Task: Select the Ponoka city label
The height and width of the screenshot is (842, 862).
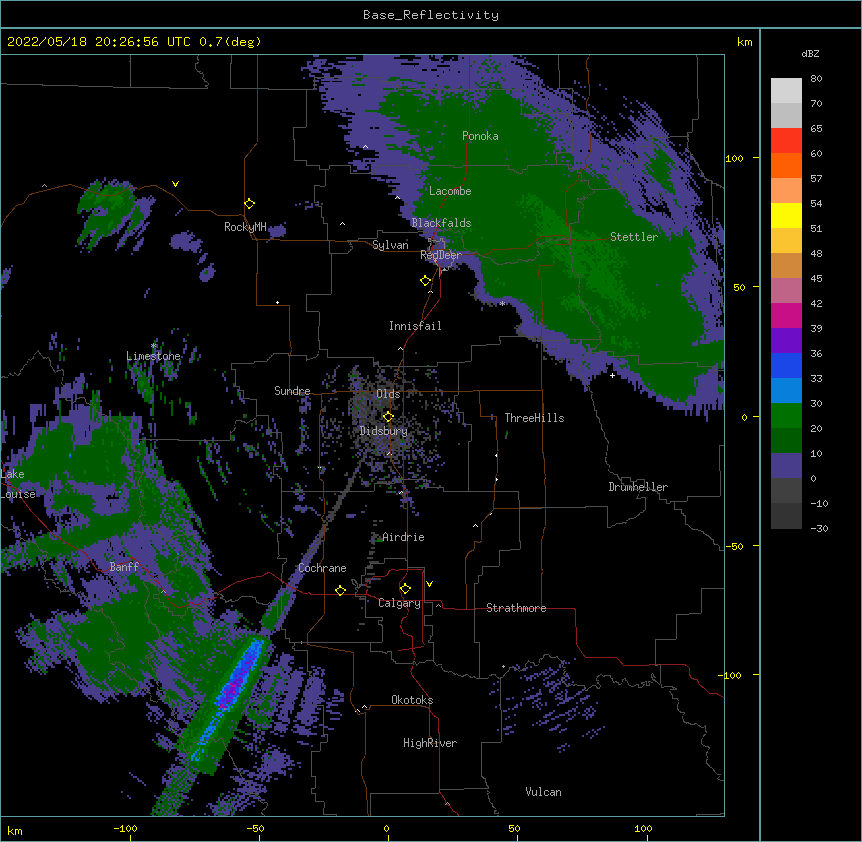Action: 480,136
